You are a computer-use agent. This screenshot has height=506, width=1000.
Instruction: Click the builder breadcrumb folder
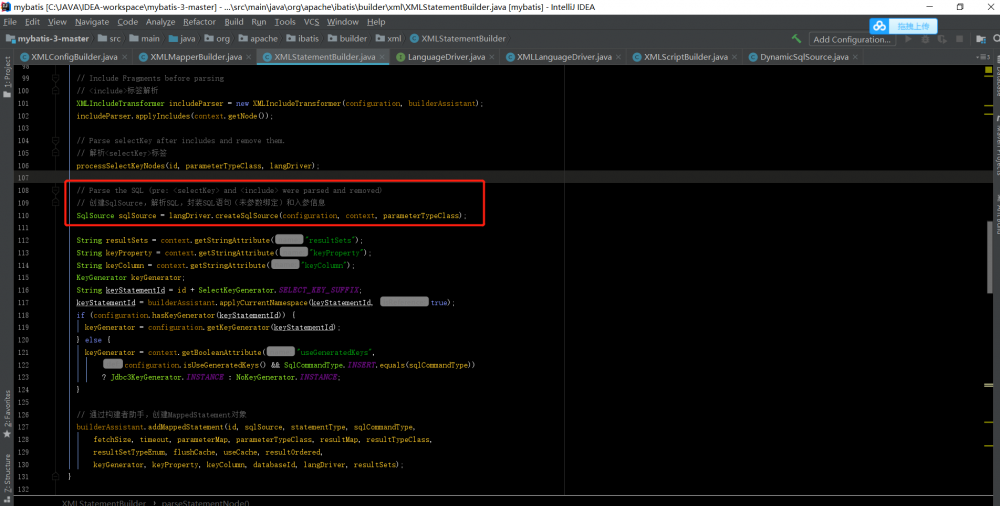coord(348,39)
